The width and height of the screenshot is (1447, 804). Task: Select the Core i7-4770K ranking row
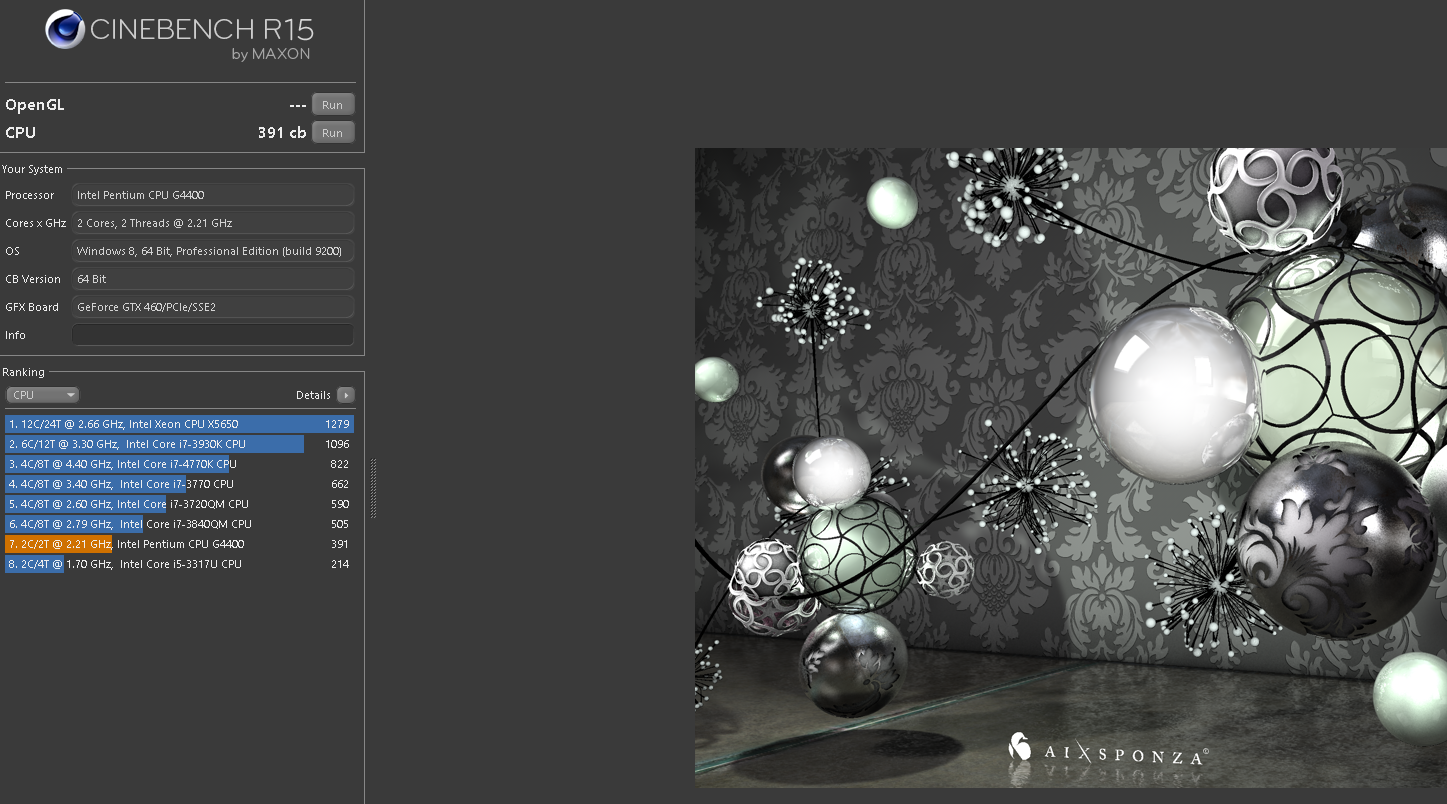pos(178,464)
